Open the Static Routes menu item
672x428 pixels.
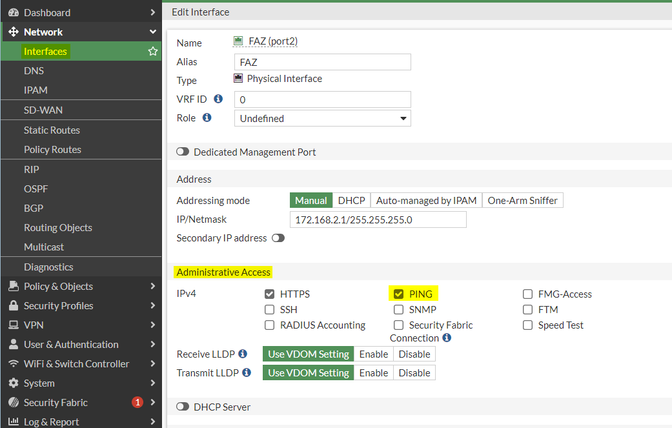(52, 130)
